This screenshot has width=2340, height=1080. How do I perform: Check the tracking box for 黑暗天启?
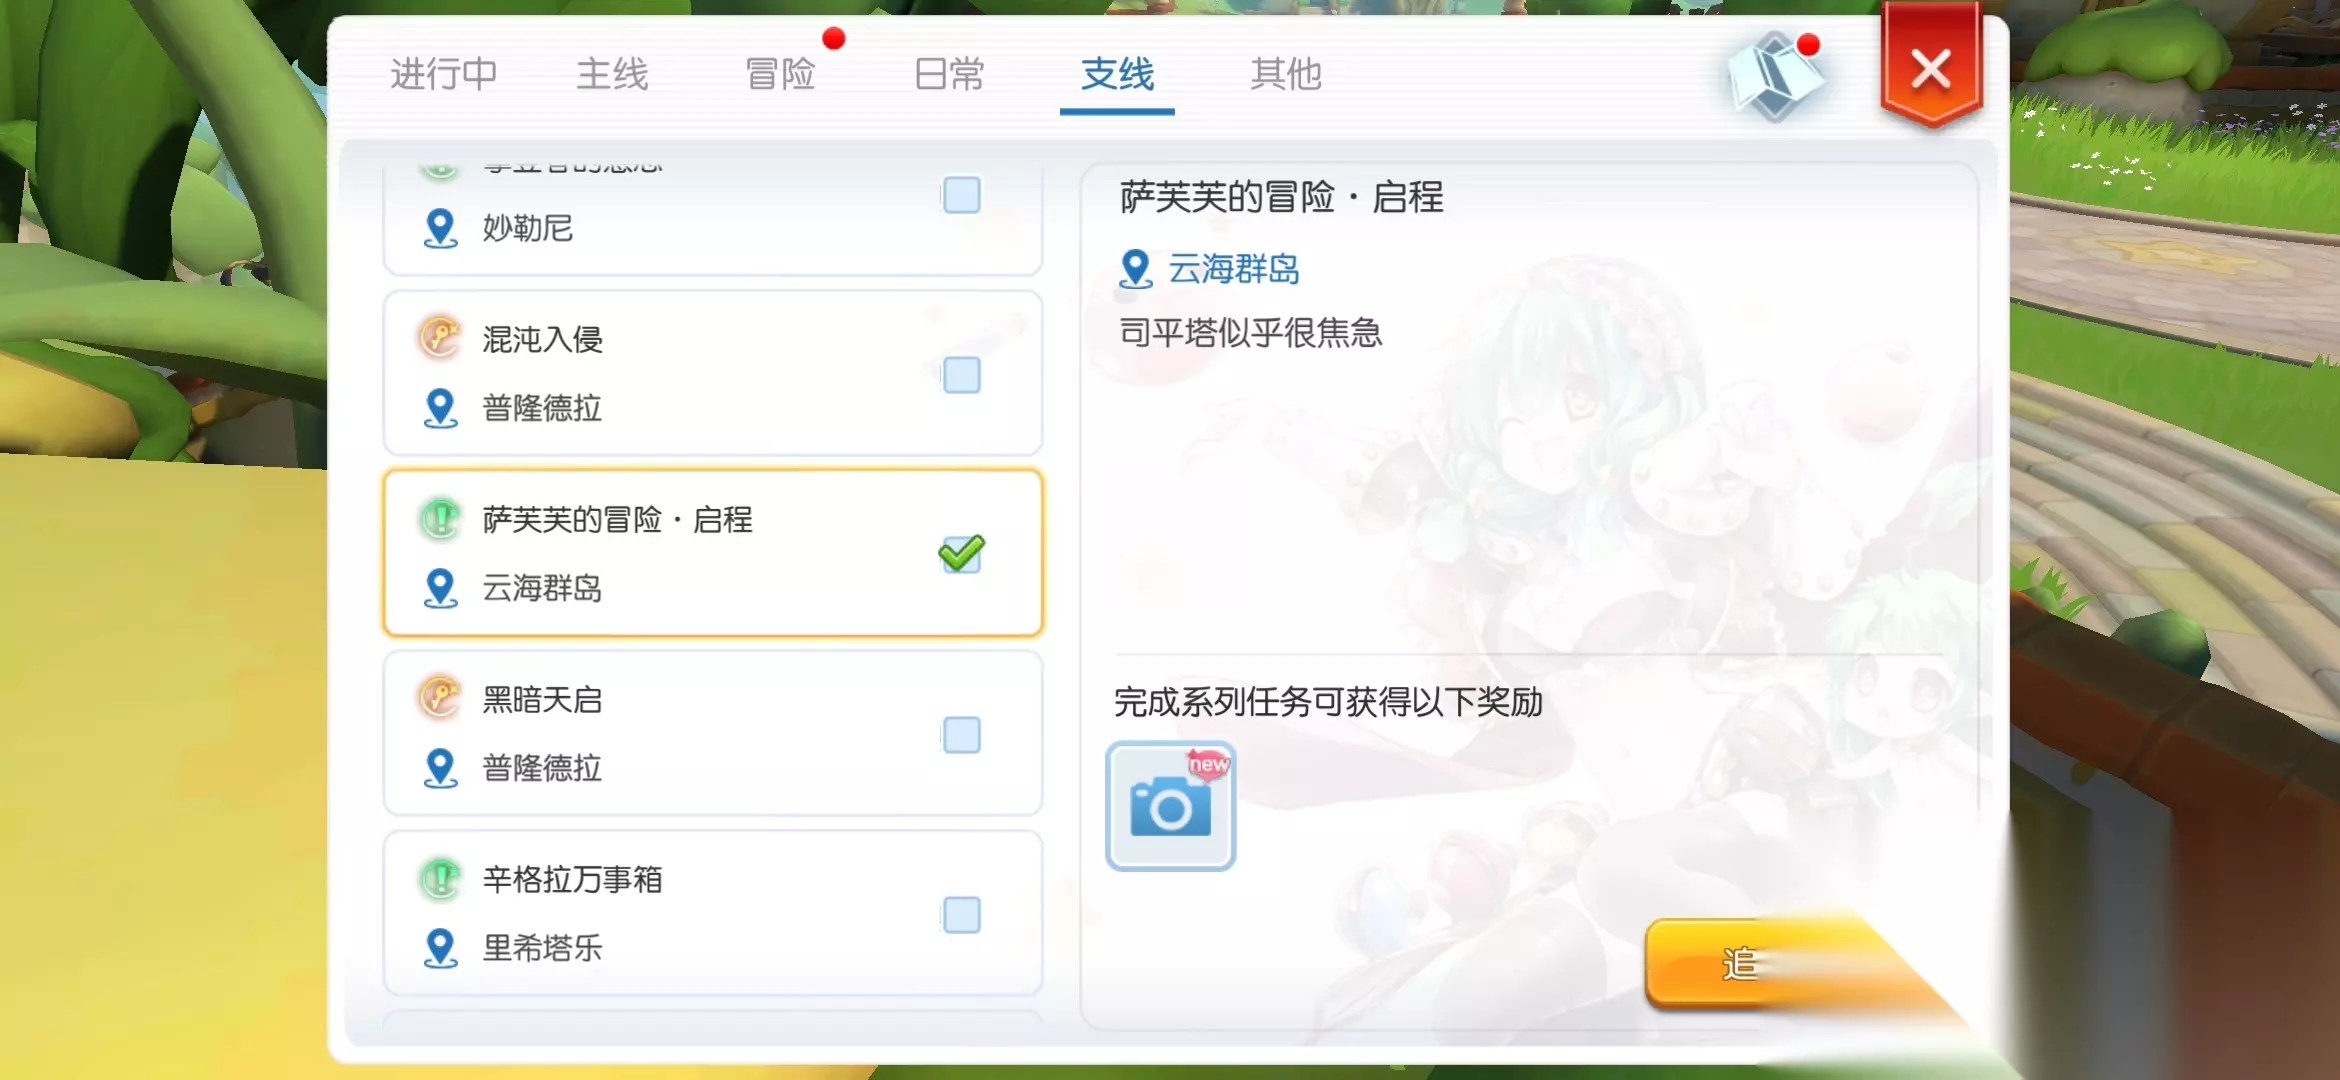pos(961,735)
